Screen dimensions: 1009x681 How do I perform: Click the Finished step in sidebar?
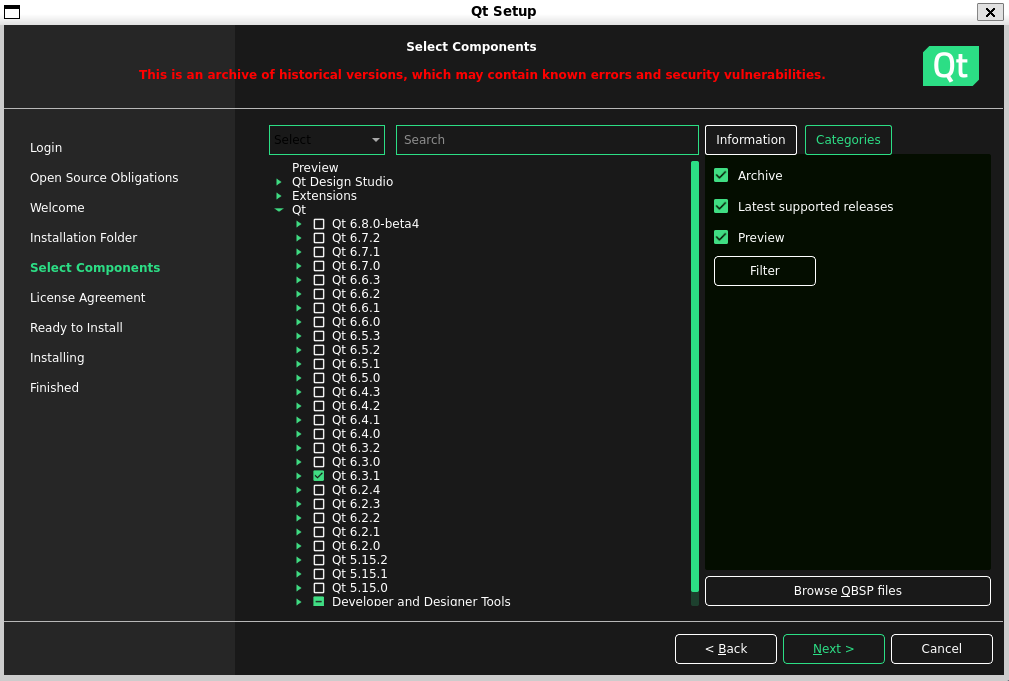[x=54, y=387]
